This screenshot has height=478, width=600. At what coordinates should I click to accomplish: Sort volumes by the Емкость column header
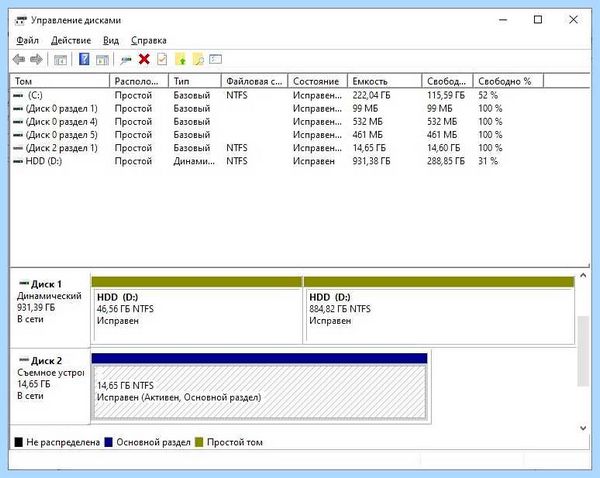[x=385, y=81]
